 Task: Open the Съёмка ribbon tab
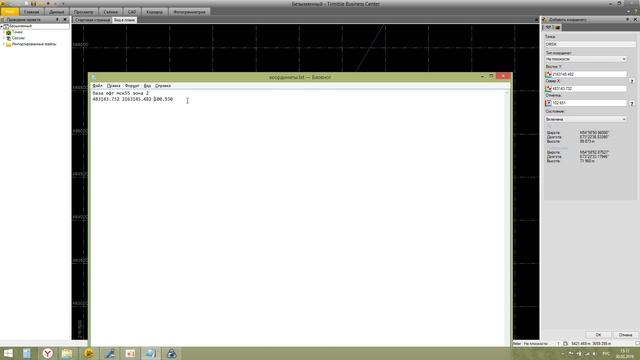coord(110,12)
